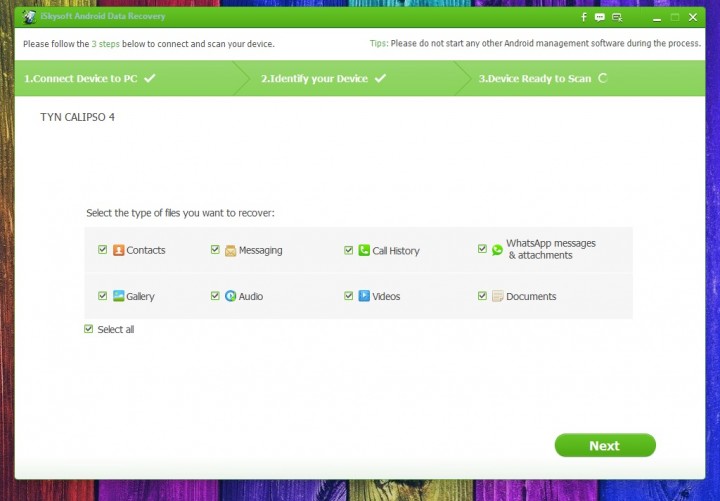Click the Gallery picture icon
This screenshot has width=720, height=501.
click(x=118, y=296)
